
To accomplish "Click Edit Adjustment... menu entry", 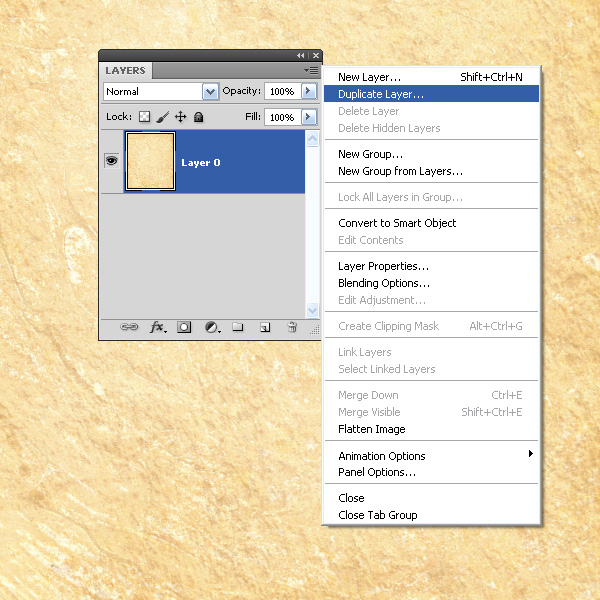I will (431, 300).
